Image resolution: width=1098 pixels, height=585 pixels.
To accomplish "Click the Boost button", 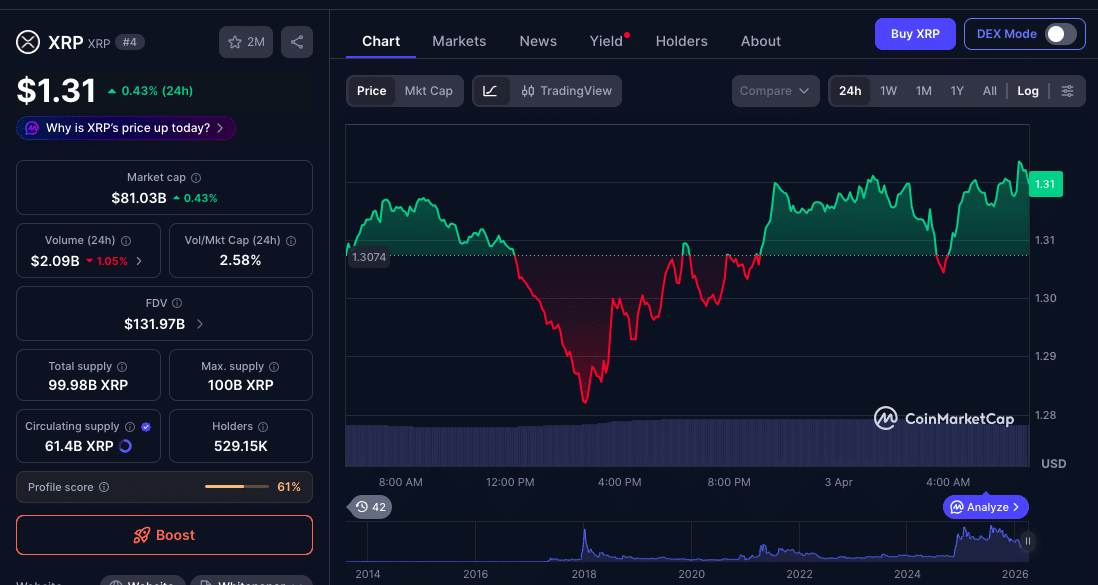I will click(x=164, y=535).
